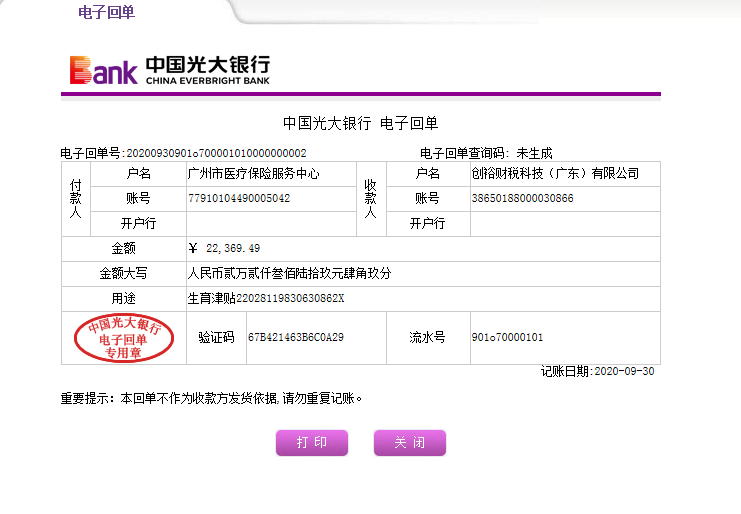741x514 pixels.
Task: Click the 付款人 column label
Action: click(76, 198)
